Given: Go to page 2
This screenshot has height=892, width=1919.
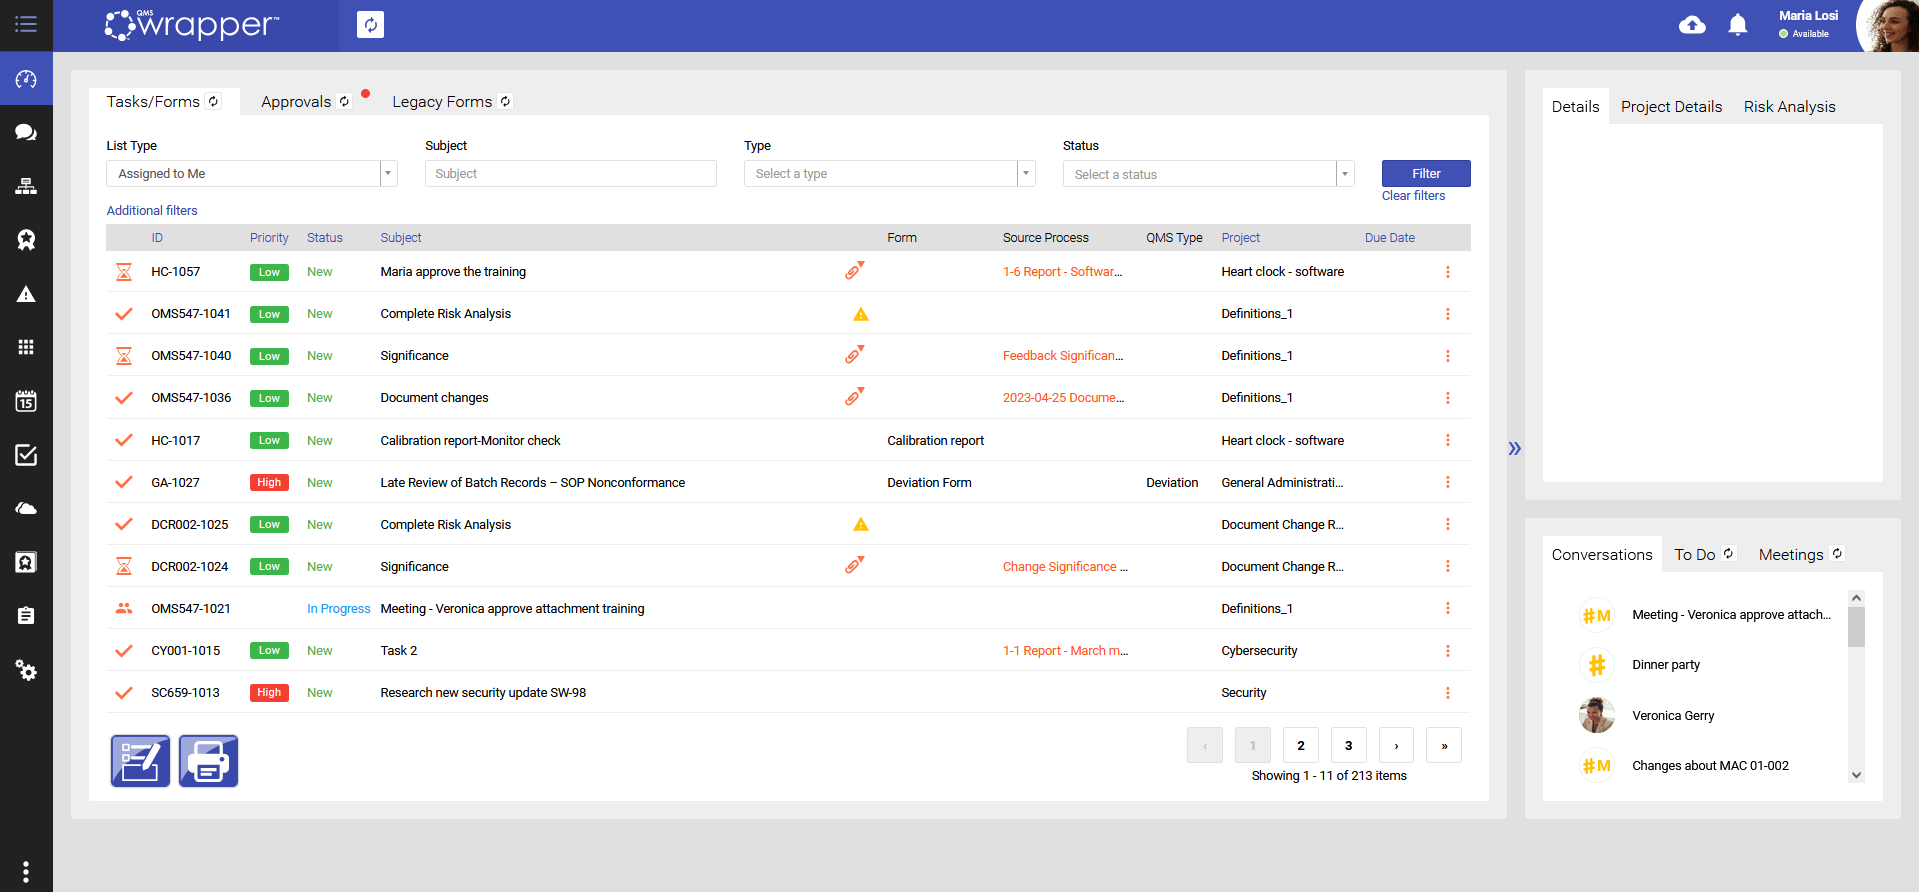Looking at the screenshot, I should point(1300,745).
